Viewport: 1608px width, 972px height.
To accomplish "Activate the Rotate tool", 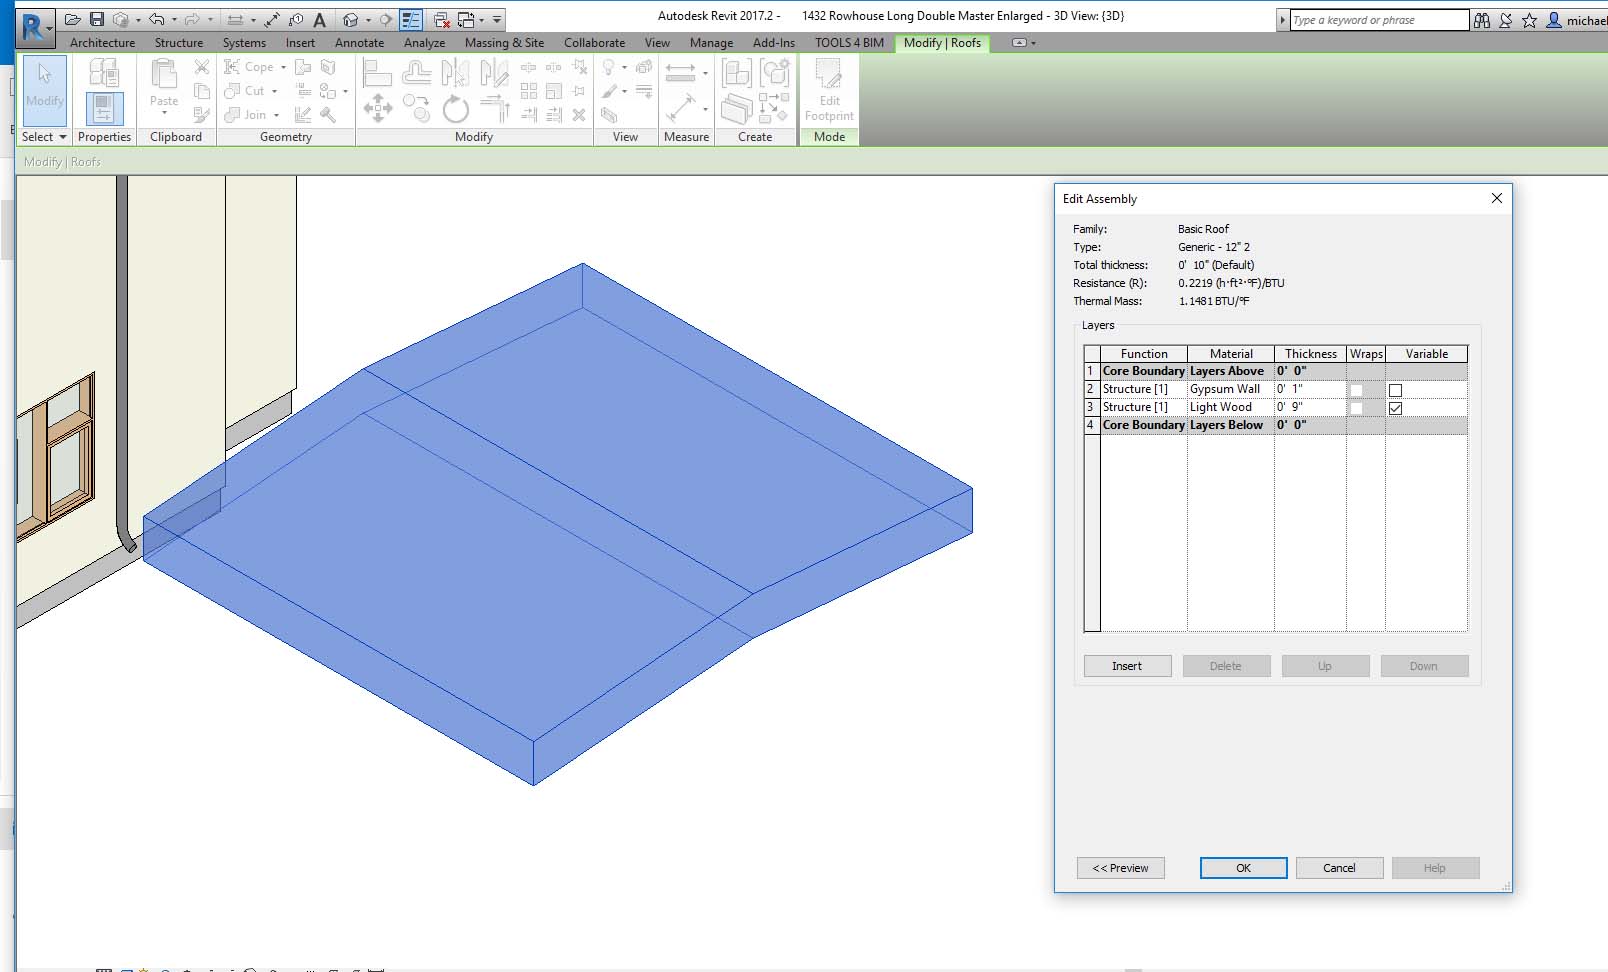I will point(457,110).
